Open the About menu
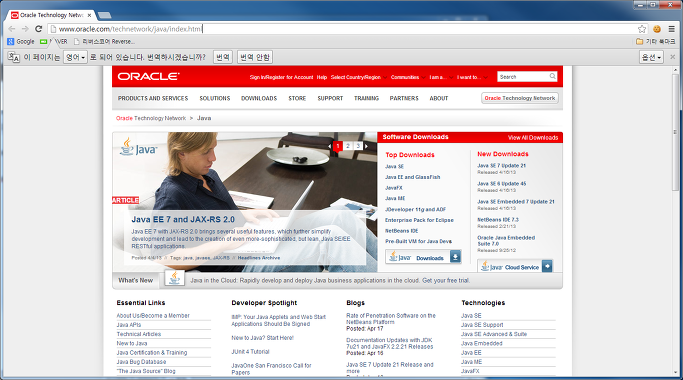683x380 pixels. pyautogui.click(x=439, y=98)
